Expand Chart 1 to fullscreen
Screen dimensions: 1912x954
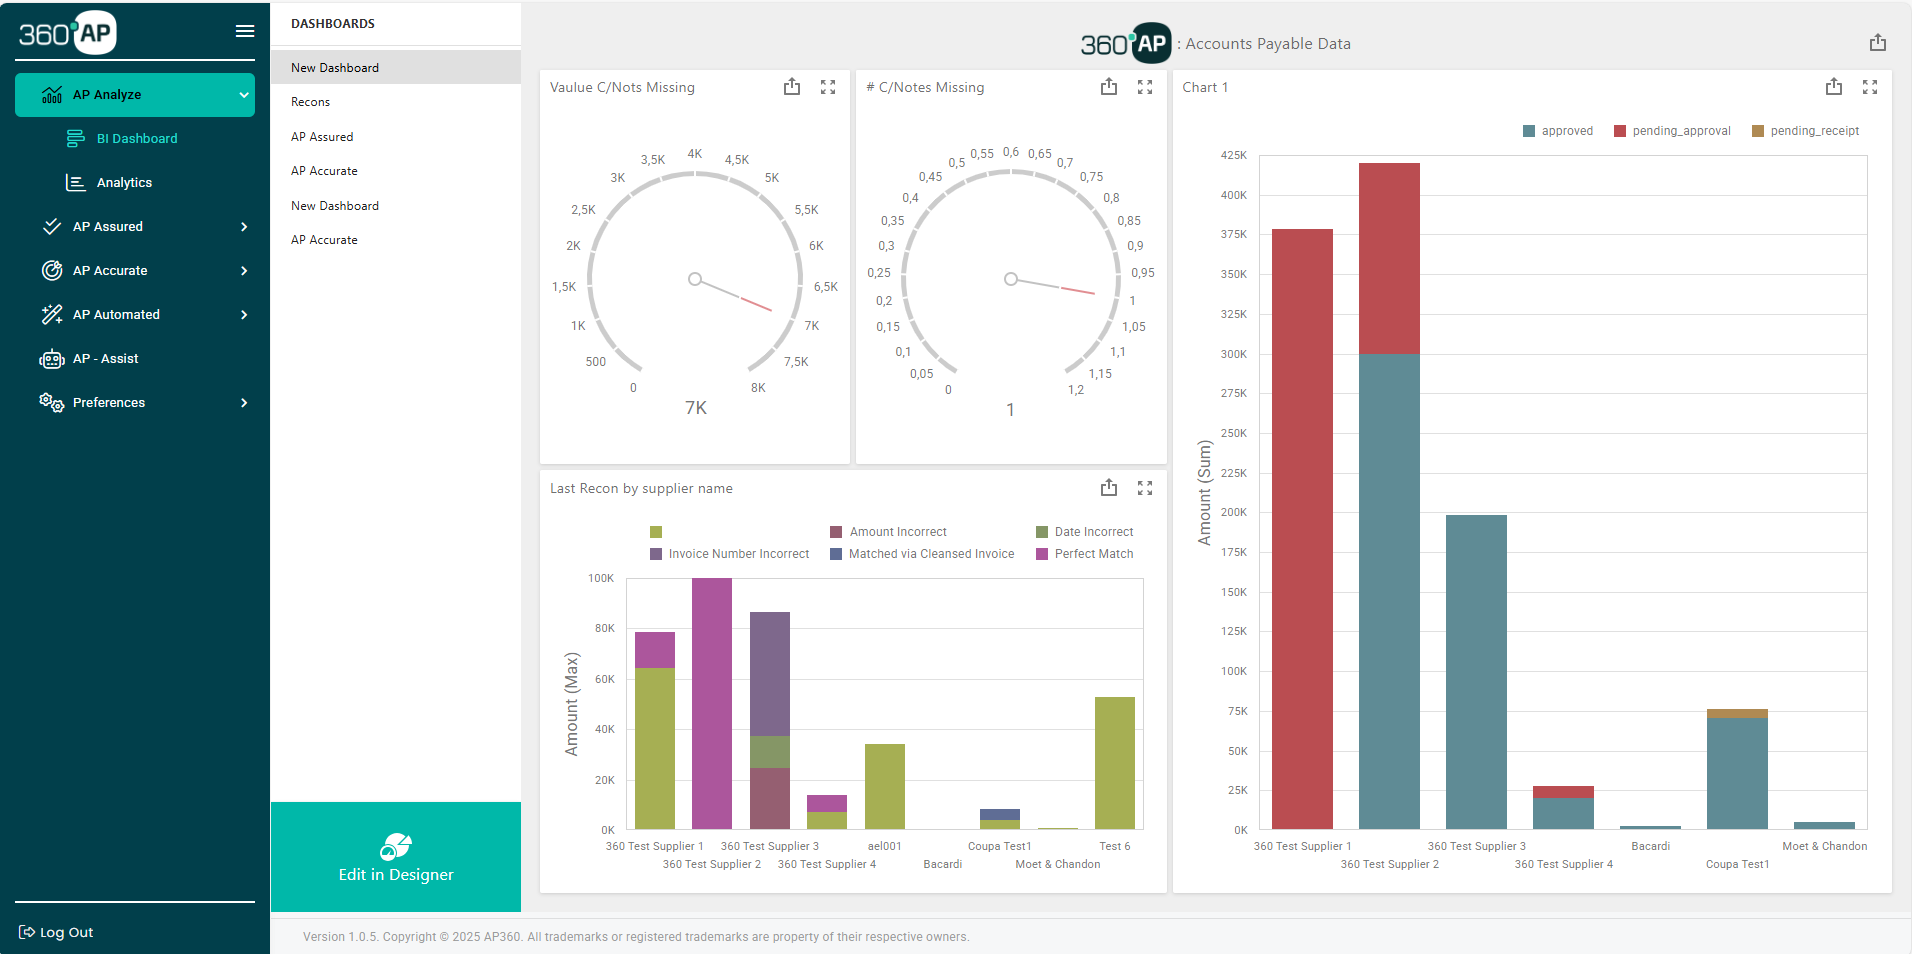1870,87
